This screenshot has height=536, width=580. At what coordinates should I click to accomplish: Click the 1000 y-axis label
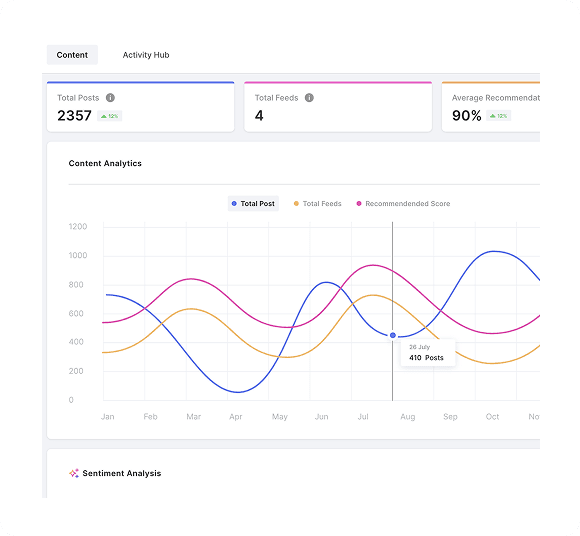point(78,255)
